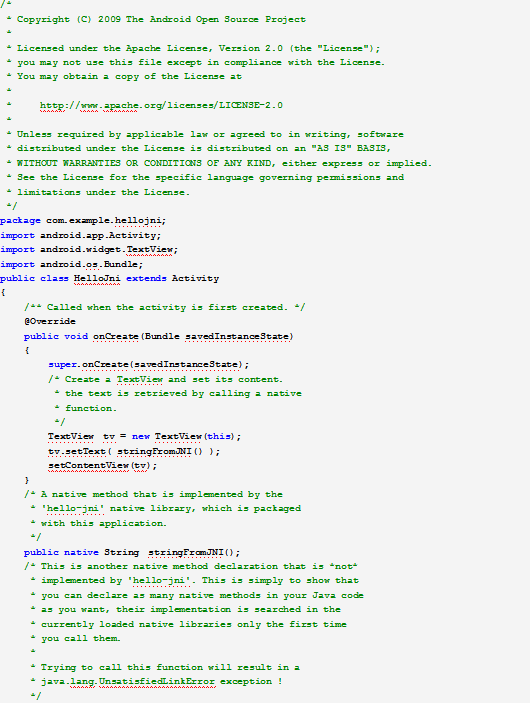Click stringFromJNI in the native method declaration
The image size is (530, 703).
(186, 552)
